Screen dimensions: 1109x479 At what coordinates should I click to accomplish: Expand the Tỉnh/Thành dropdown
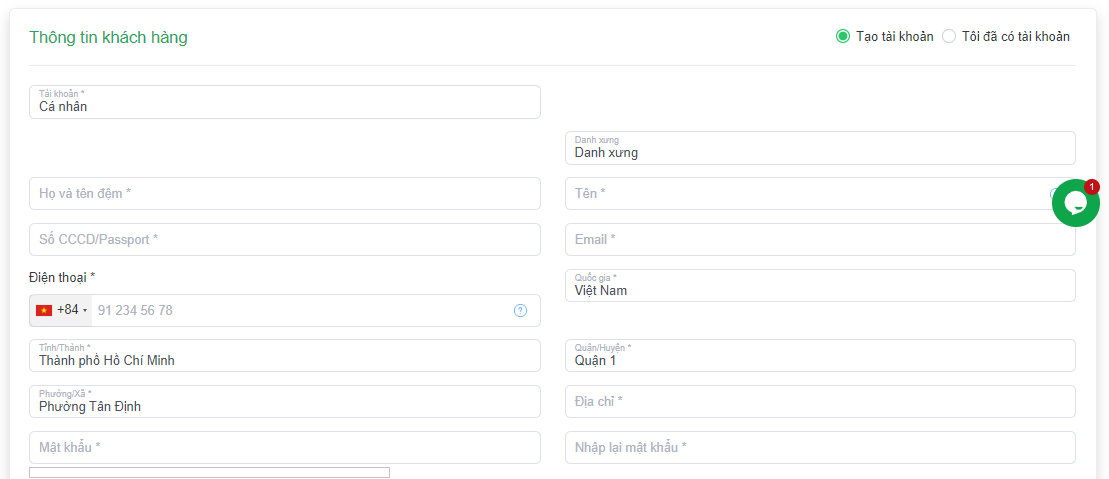tap(285, 356)
